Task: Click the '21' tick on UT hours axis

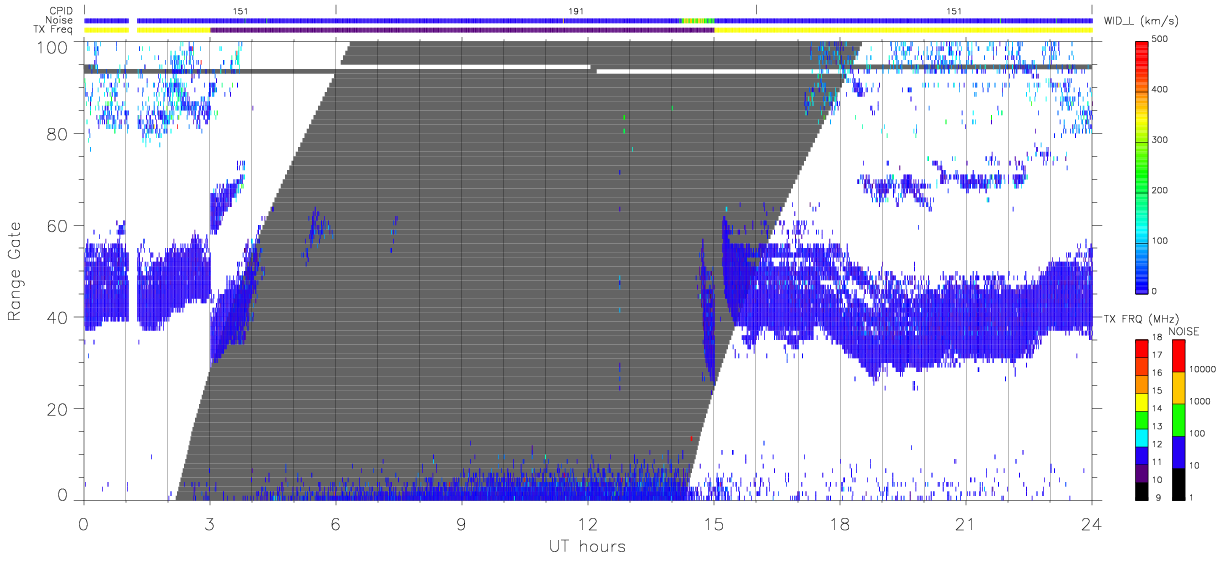Action: tap(965, 523)
